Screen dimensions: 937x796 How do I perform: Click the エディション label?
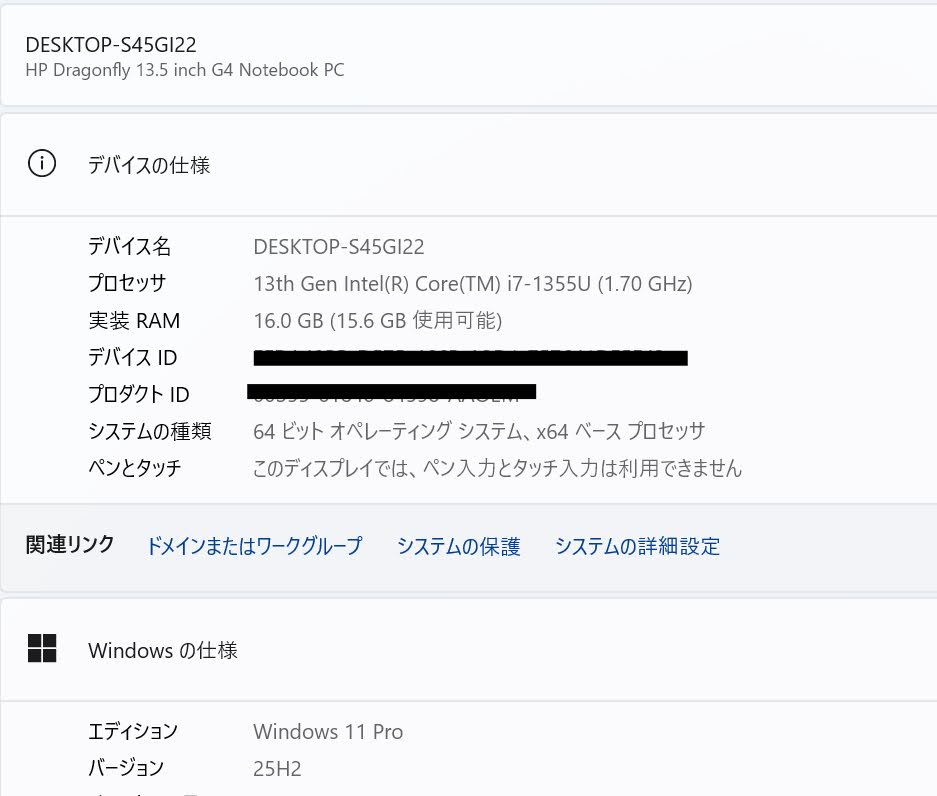coord(133,731)
